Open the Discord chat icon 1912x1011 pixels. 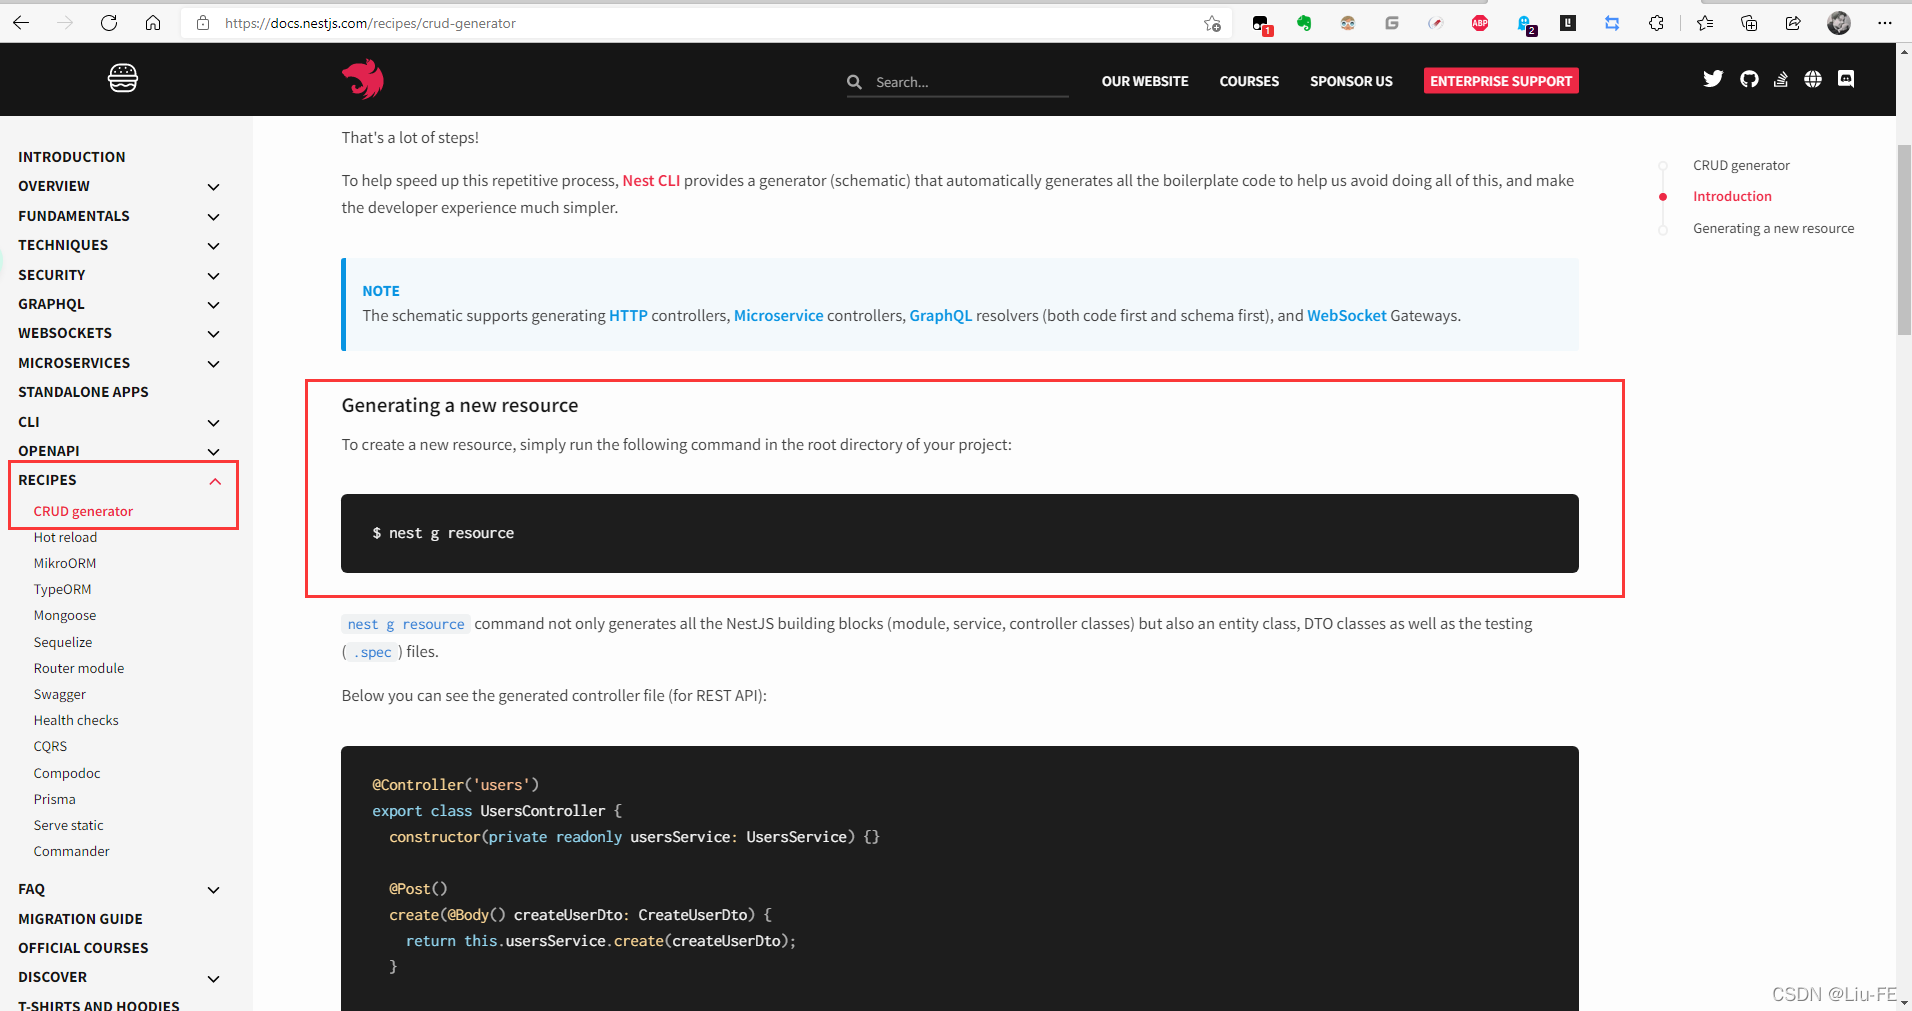click(x=1846, y=79)
